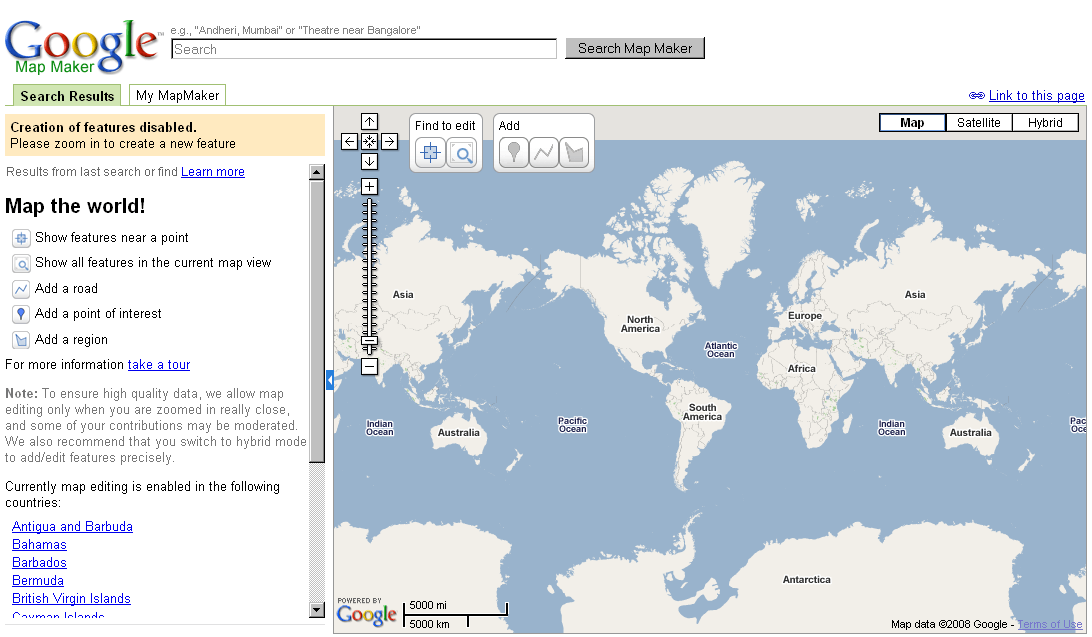Image resolution: width=1092 pixels, height=637 pixels.
Task: Click the road icon beside 'Add a road'
Action: (22, 289)
